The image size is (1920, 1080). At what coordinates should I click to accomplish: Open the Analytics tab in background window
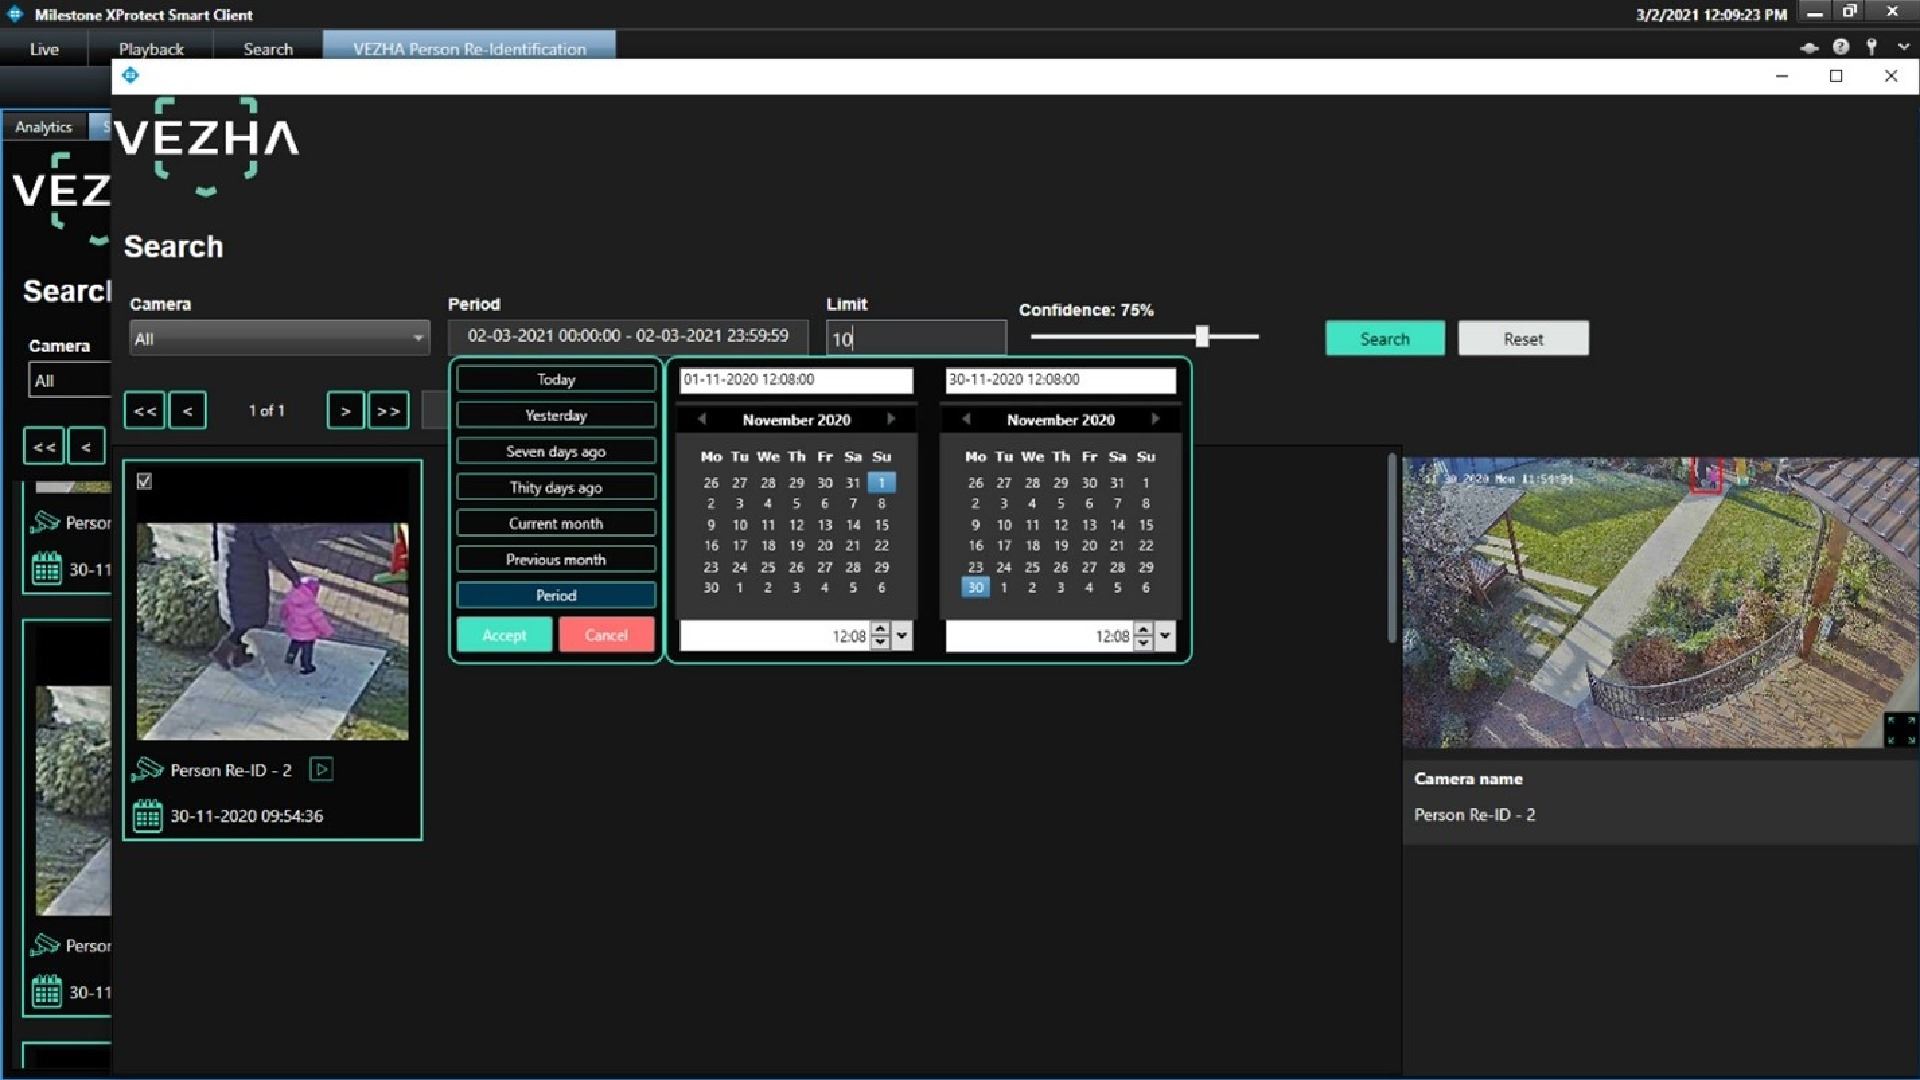pyautogui.click(x=43, y=127)
